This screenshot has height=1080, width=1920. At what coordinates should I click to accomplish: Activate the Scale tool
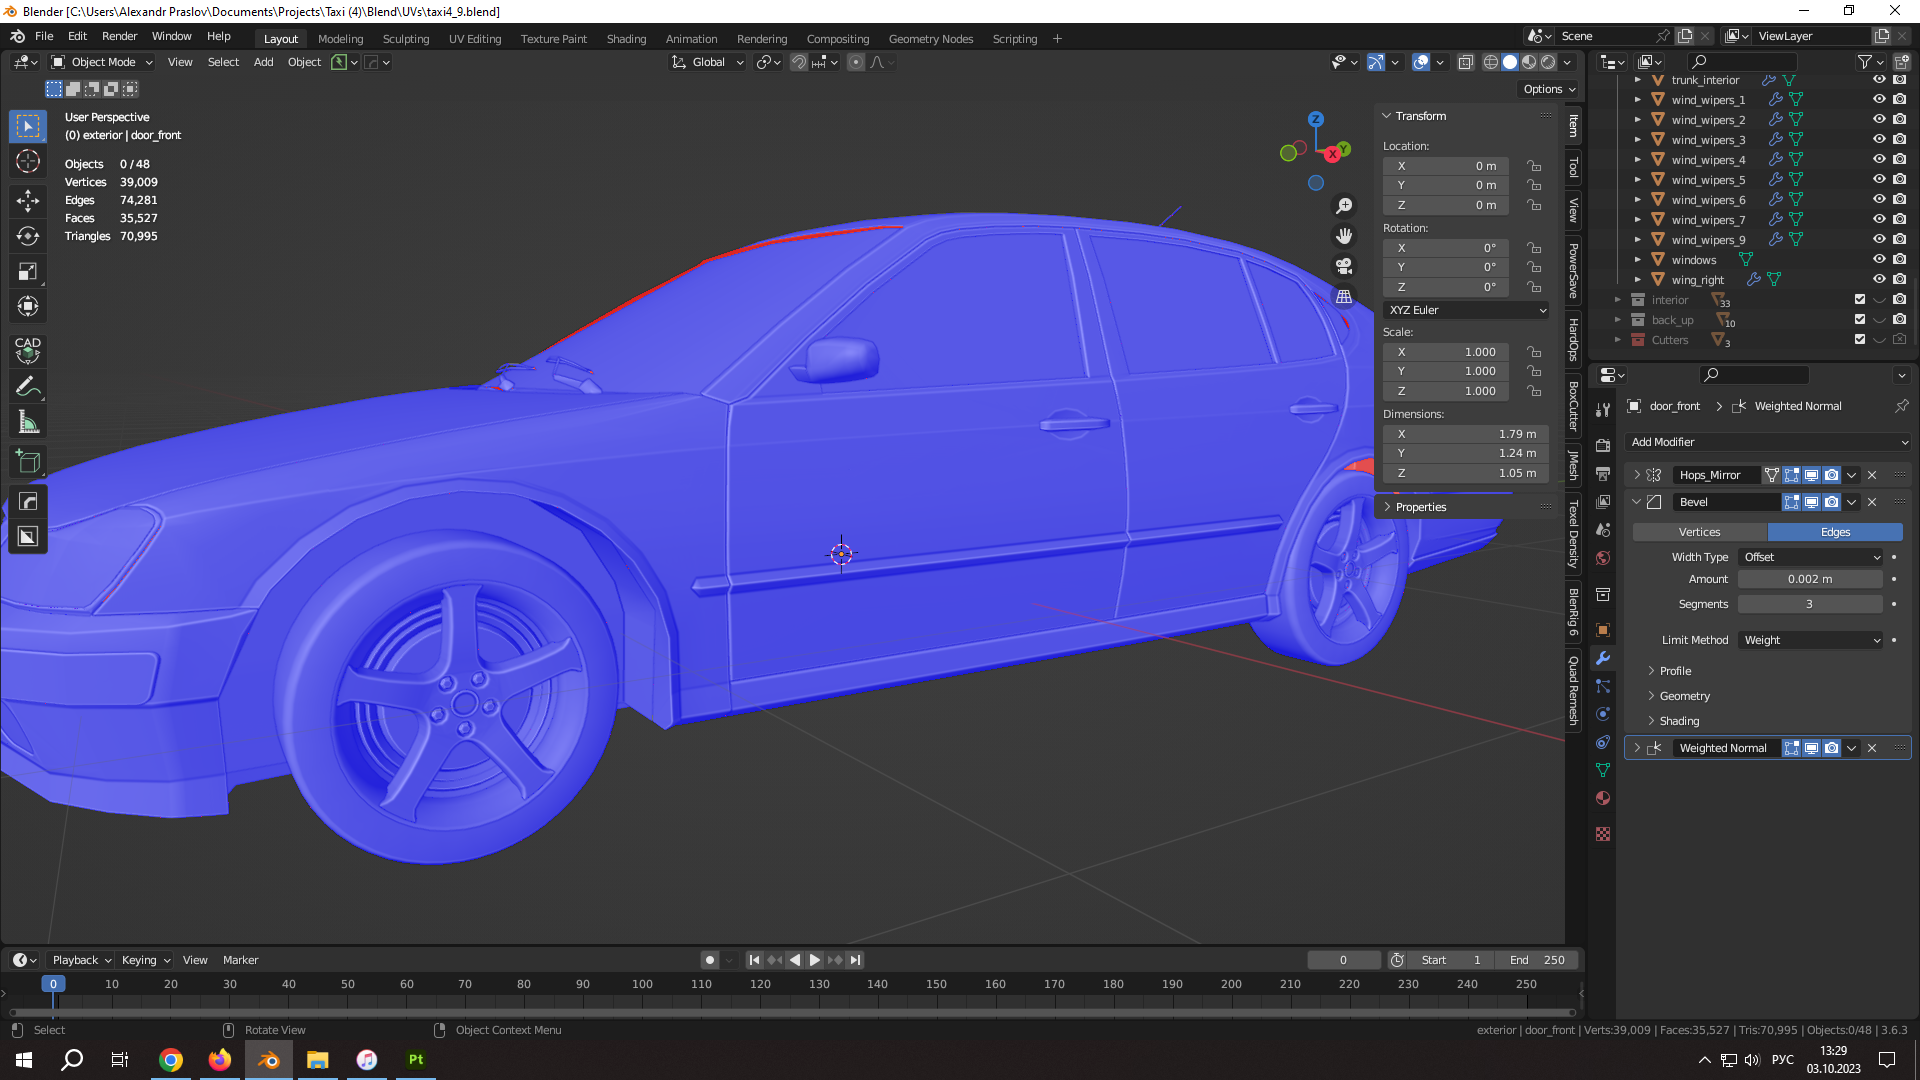(x=28, y=272)
